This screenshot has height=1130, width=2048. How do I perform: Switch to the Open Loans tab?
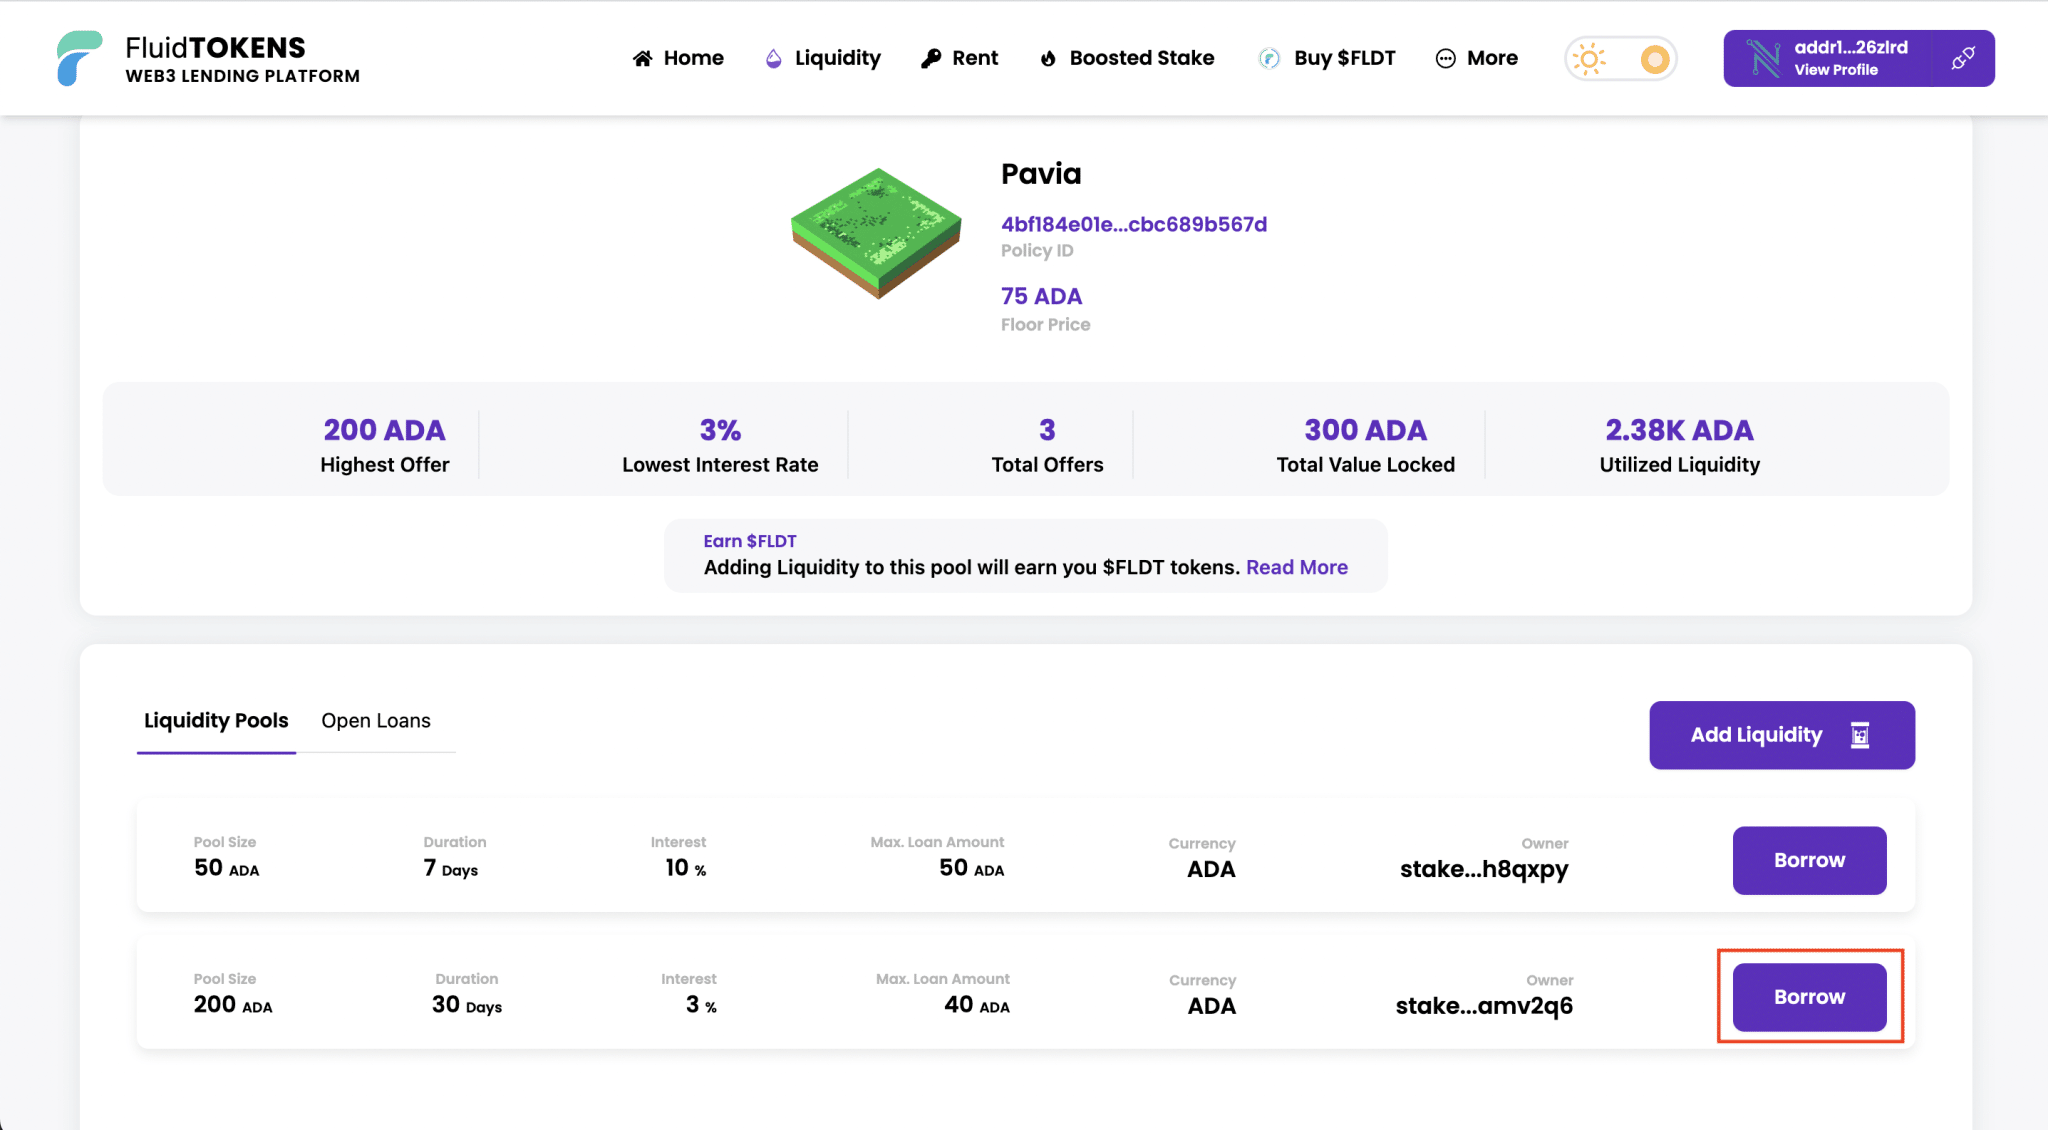(375, 720)
